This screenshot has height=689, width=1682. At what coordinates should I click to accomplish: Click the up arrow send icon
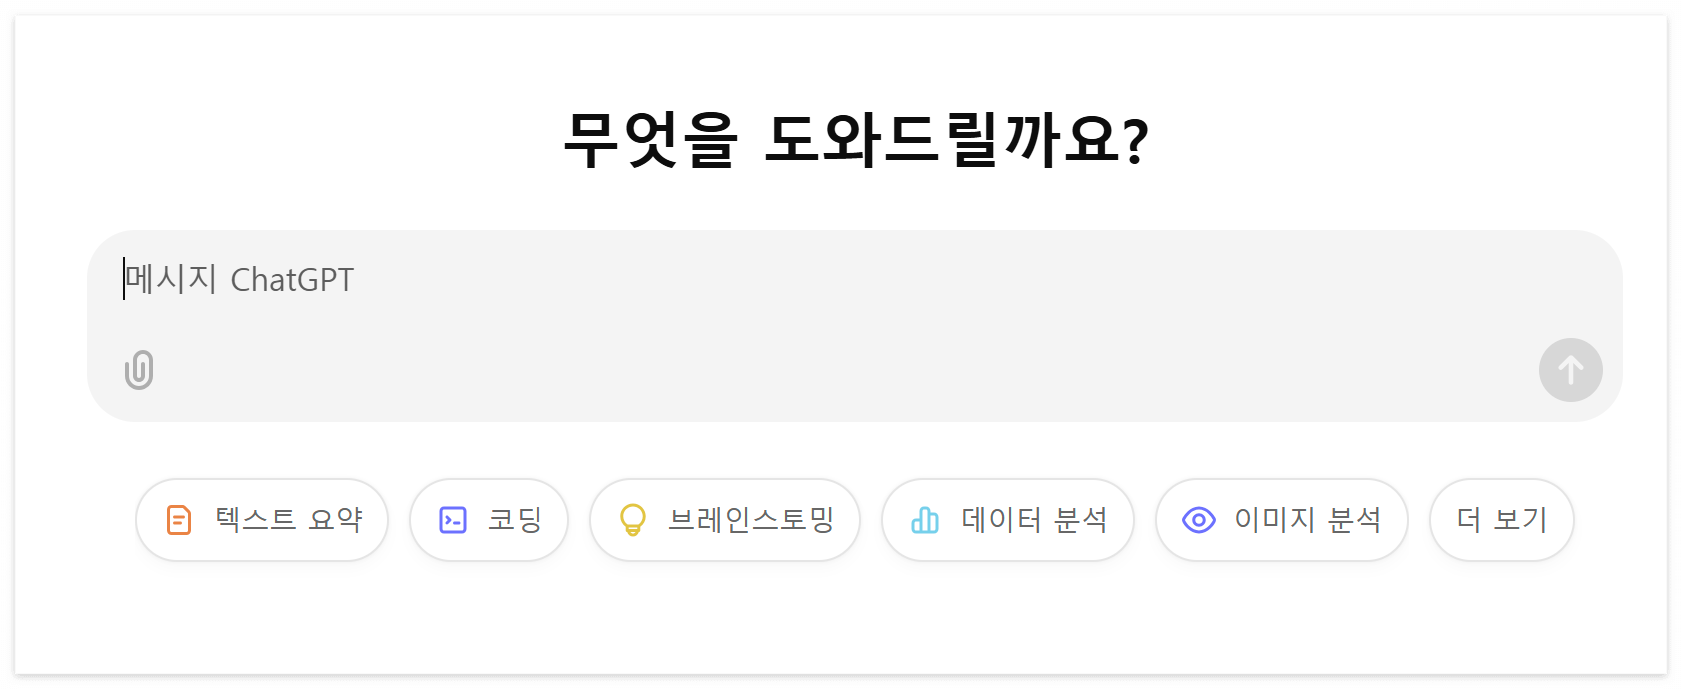click(1570, 370)
